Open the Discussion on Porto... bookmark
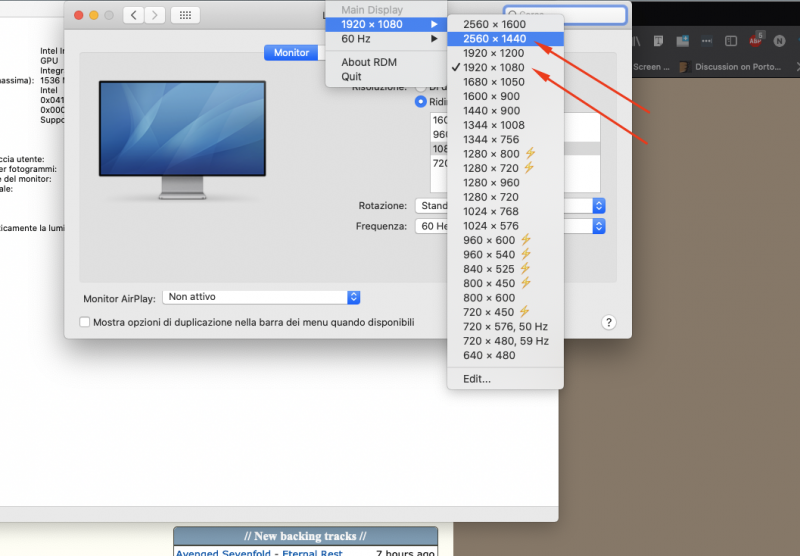 click(x=731, y=67)
